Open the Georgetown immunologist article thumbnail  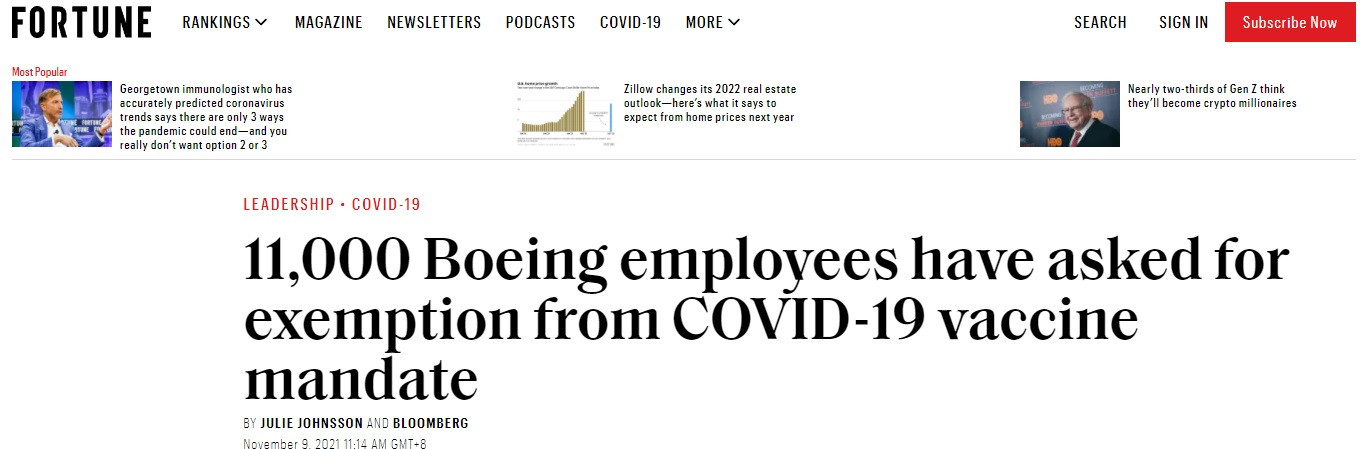pos(62,114)
